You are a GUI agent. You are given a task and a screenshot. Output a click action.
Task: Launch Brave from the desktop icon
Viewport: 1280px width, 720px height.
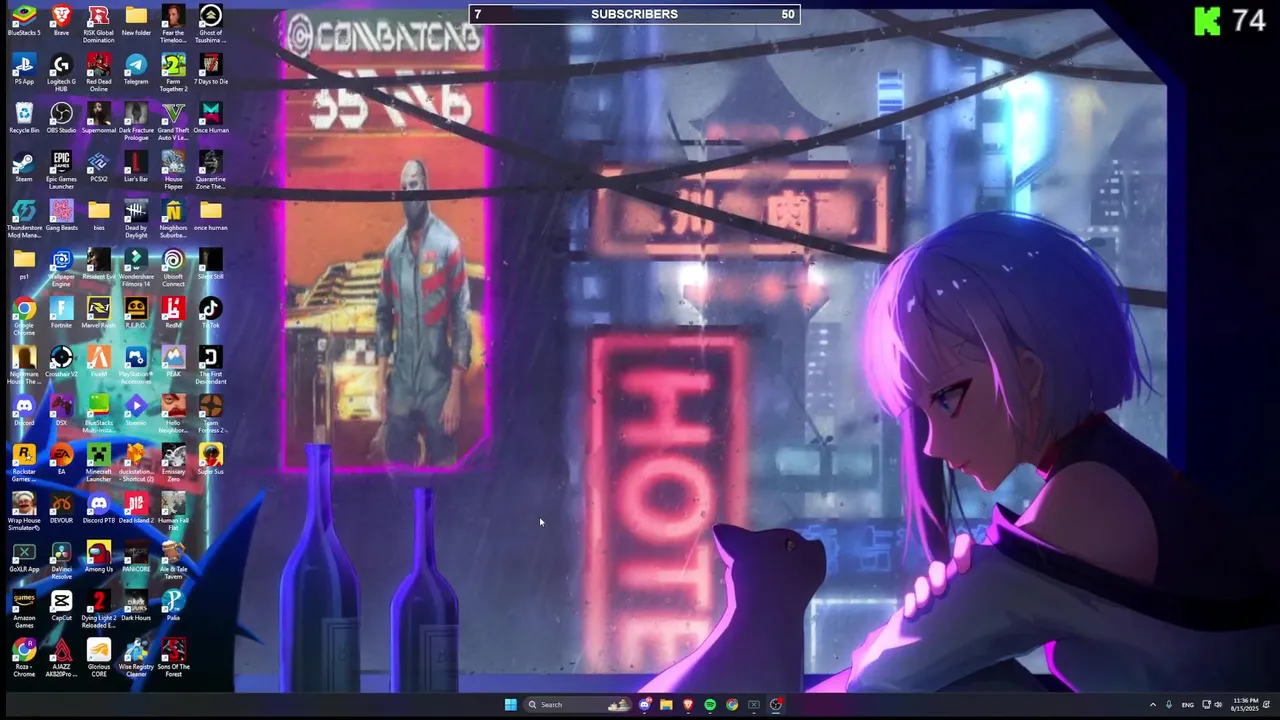point(61,21)
